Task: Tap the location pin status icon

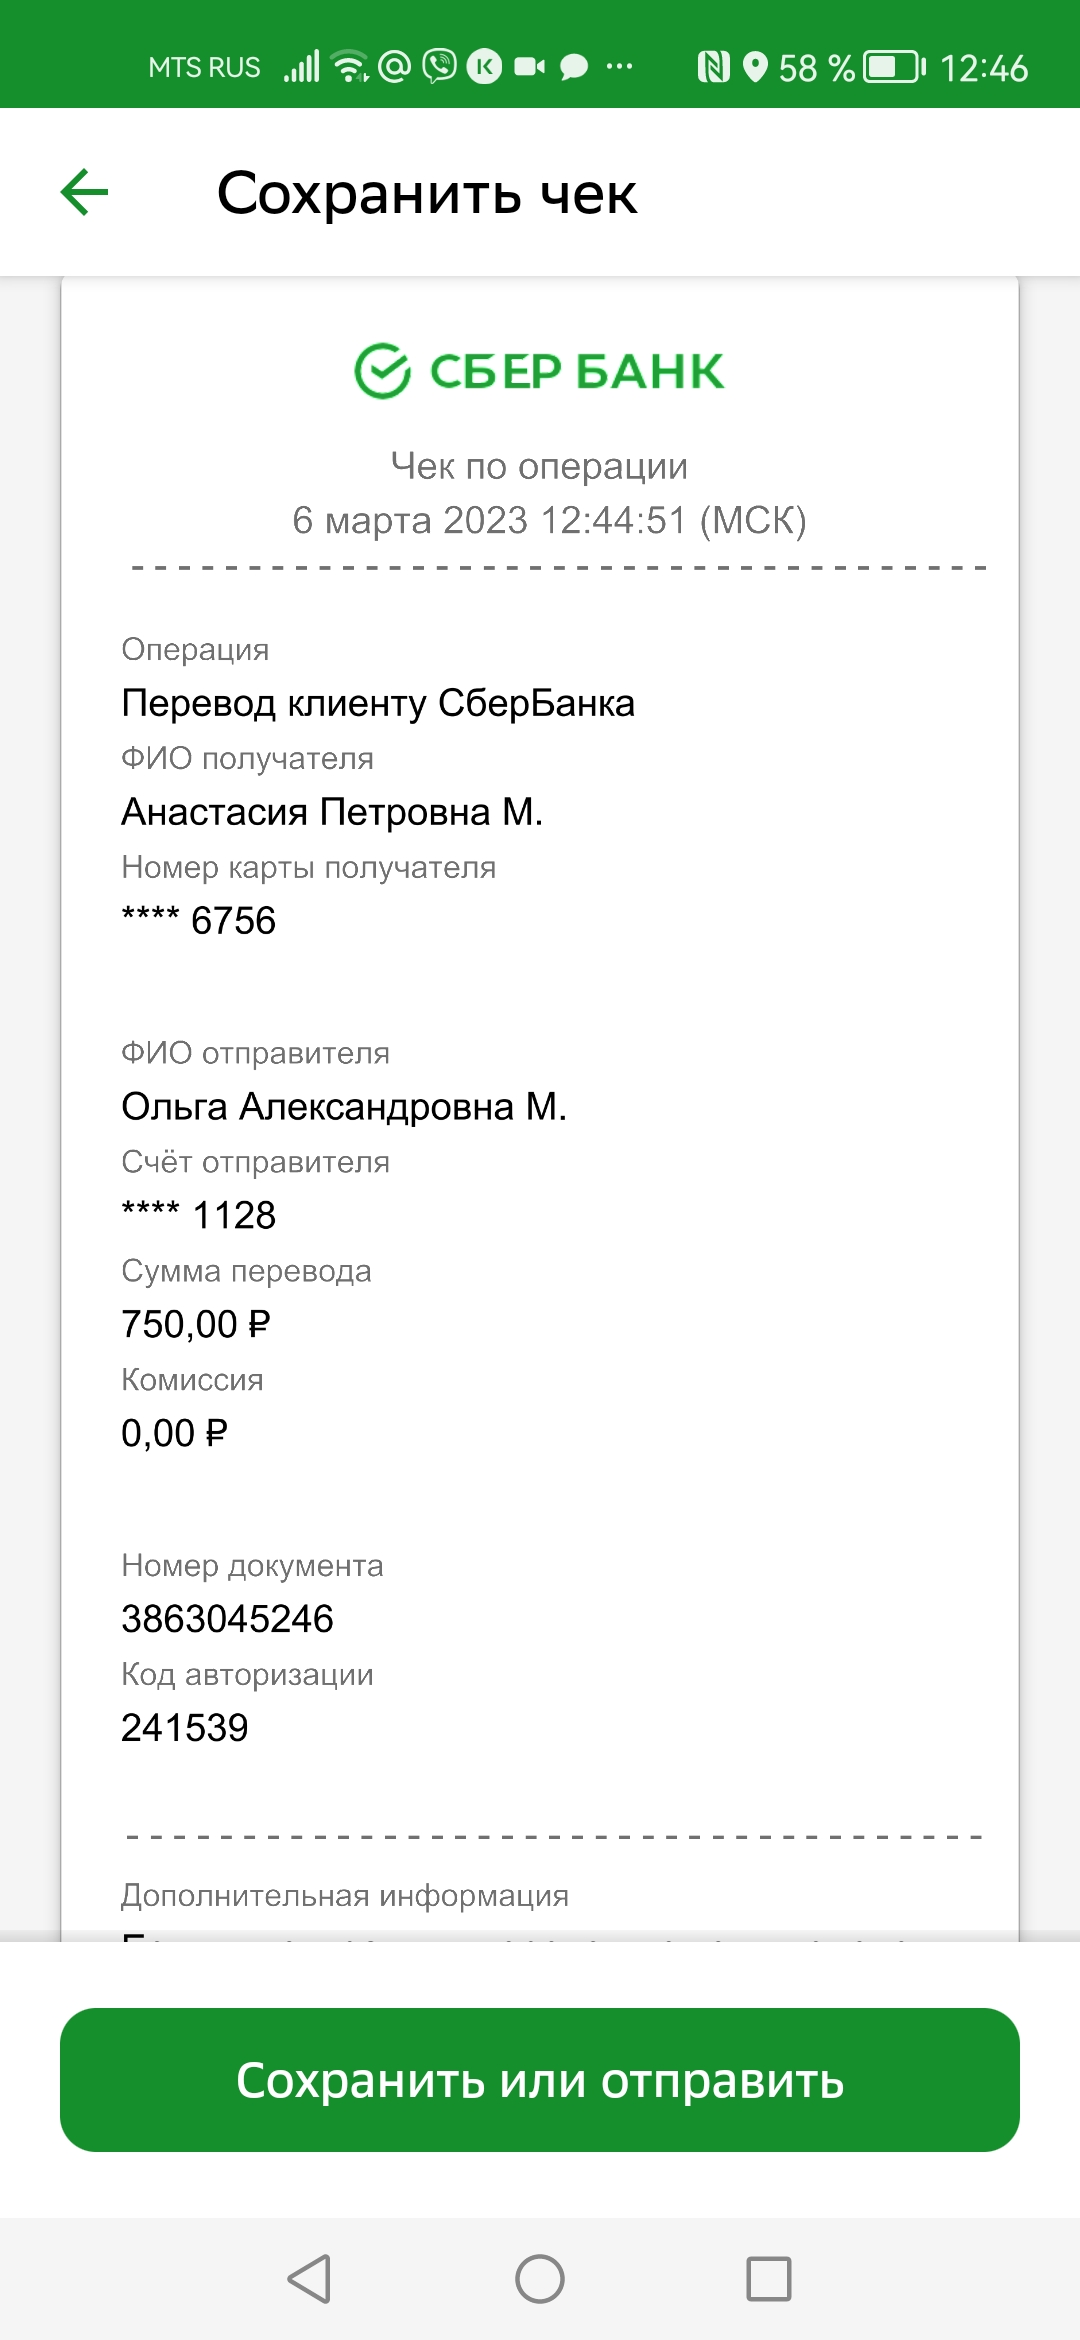Action: (x=756, y=67)
